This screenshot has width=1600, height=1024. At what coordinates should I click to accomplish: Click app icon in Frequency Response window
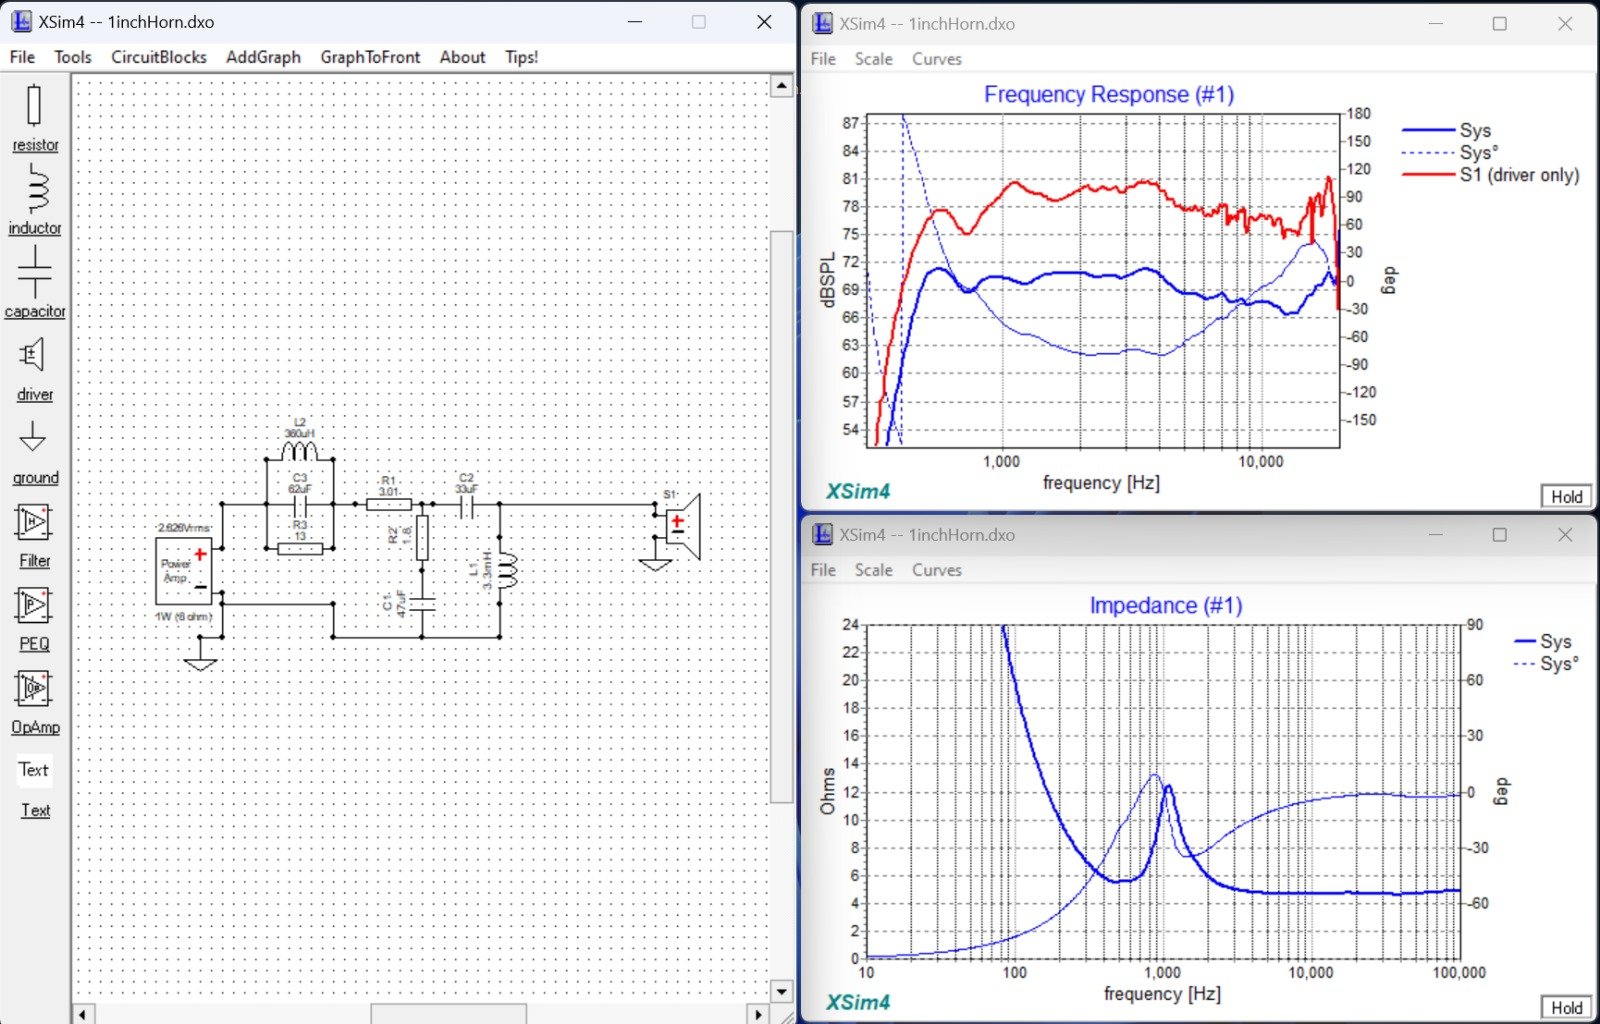pos(822,23)
